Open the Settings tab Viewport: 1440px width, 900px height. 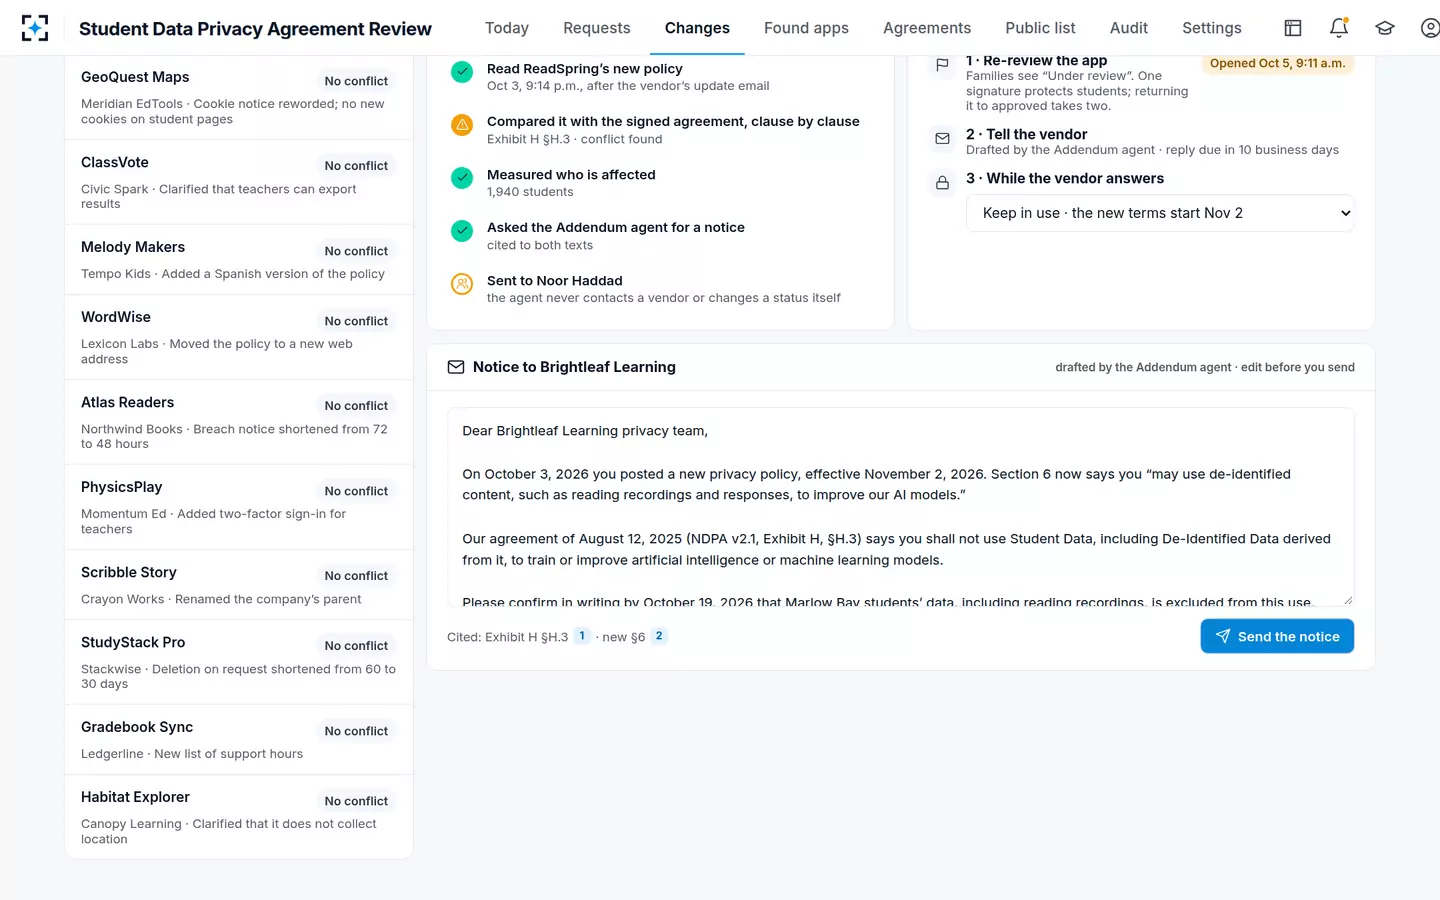tap(1212, 28)
